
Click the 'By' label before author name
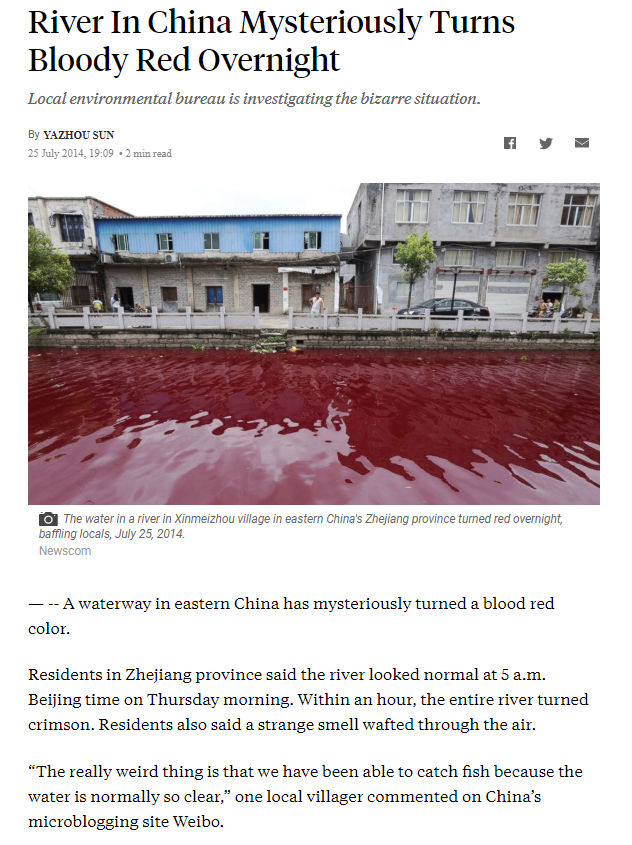[x=33, y=135]
